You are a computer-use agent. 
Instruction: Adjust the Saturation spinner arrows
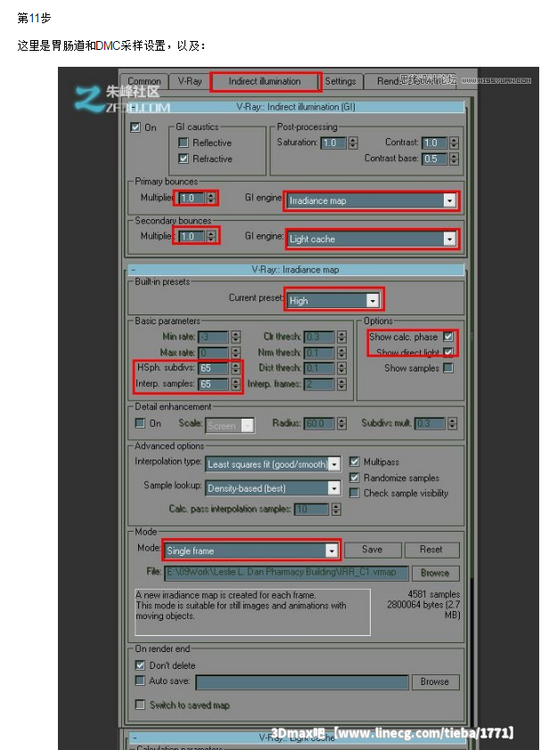coord(353,143)
